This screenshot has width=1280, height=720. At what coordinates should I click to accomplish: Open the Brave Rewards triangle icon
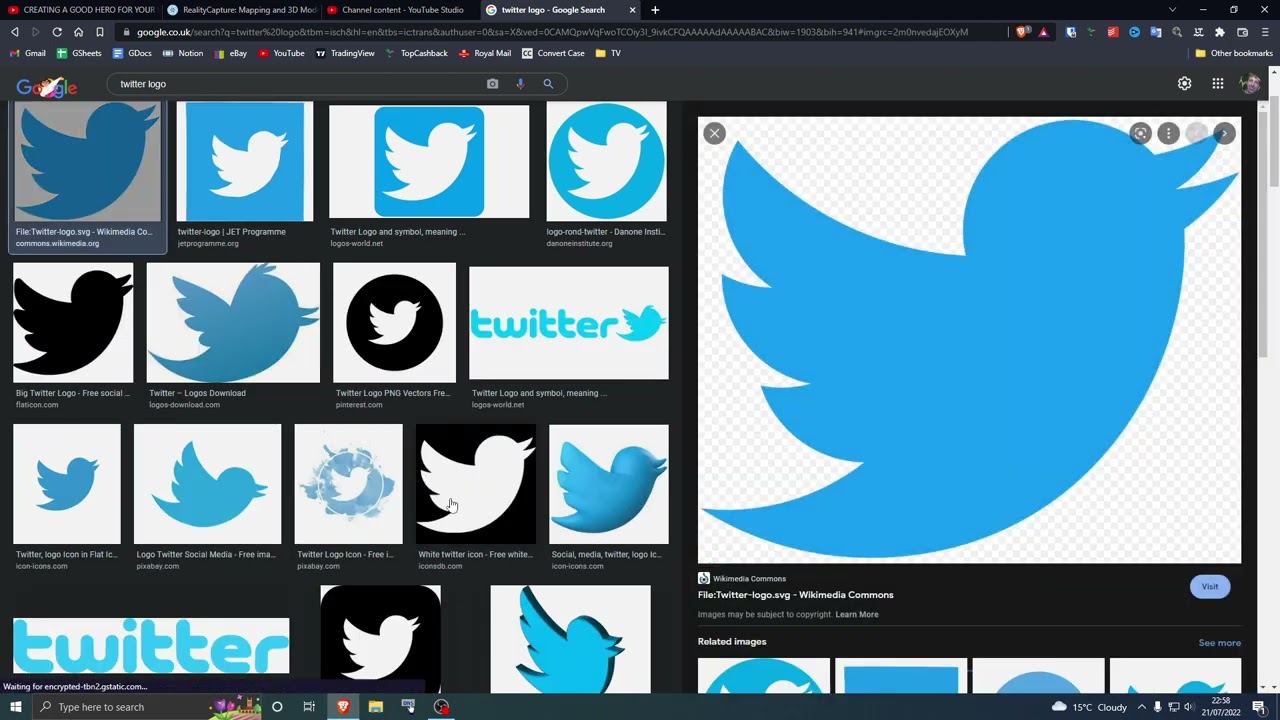(1043, 32)
